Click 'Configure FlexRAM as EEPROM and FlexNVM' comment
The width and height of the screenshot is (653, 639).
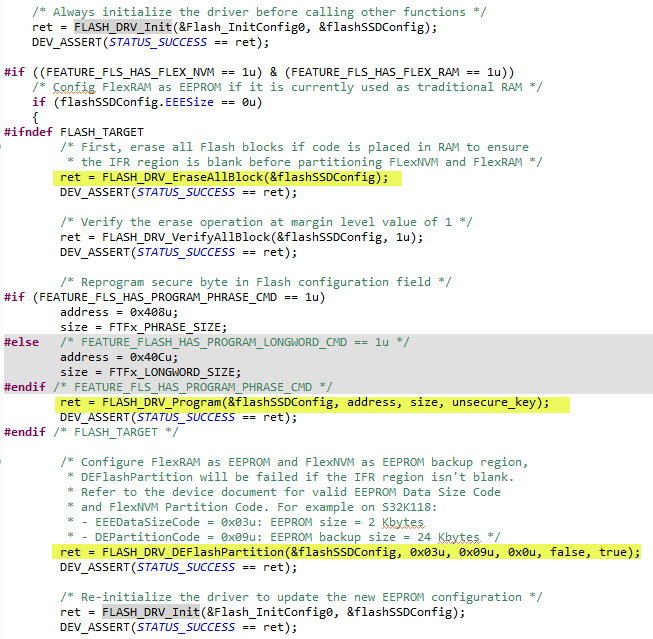294,462
